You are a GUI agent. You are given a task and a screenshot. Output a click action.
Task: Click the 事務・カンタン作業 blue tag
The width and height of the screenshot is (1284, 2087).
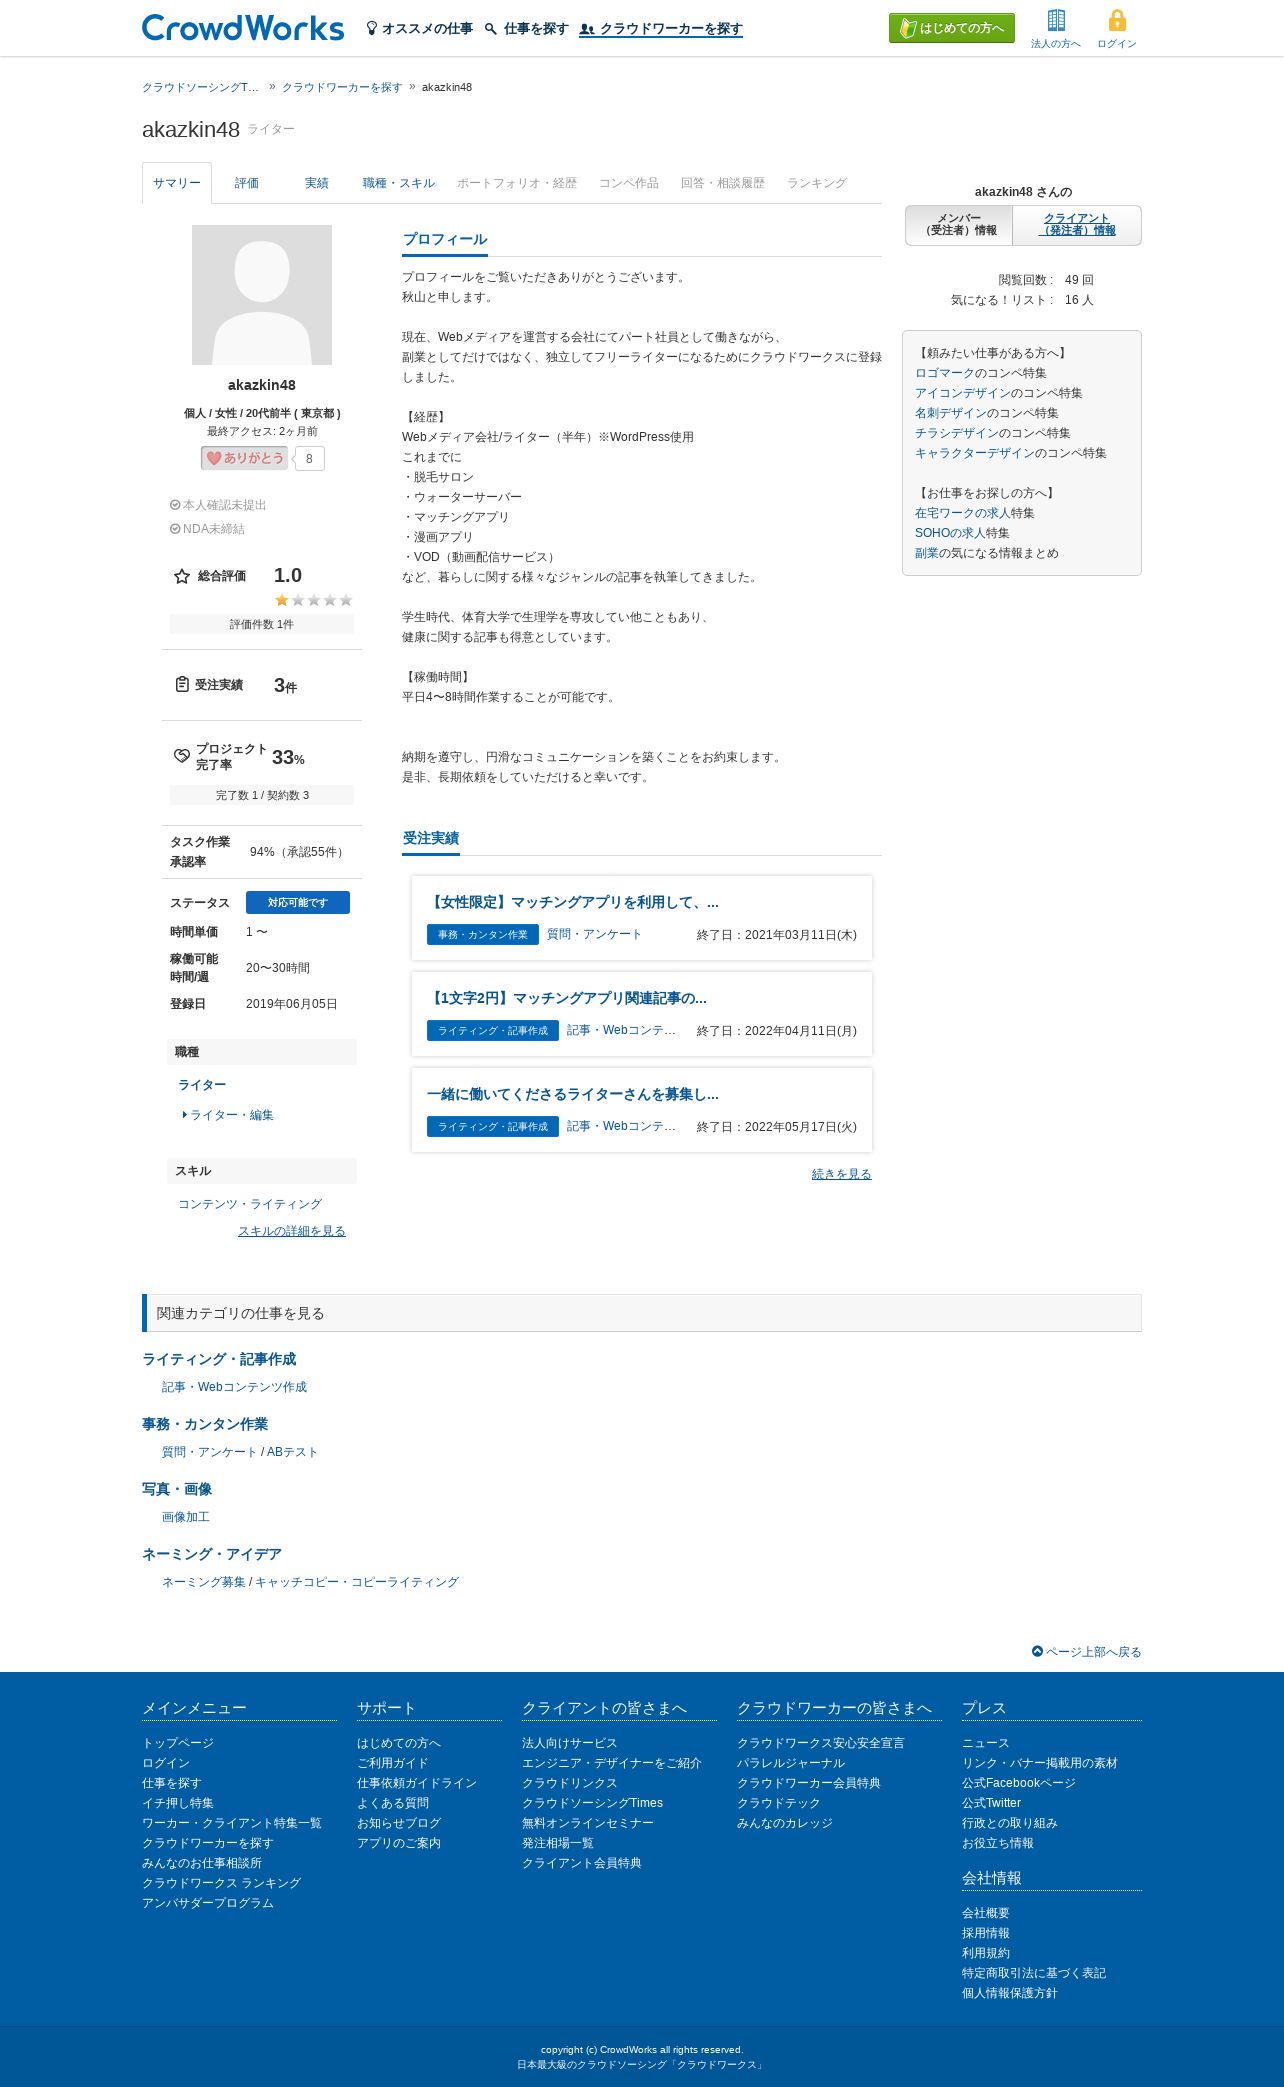click(x=483, y=934)
